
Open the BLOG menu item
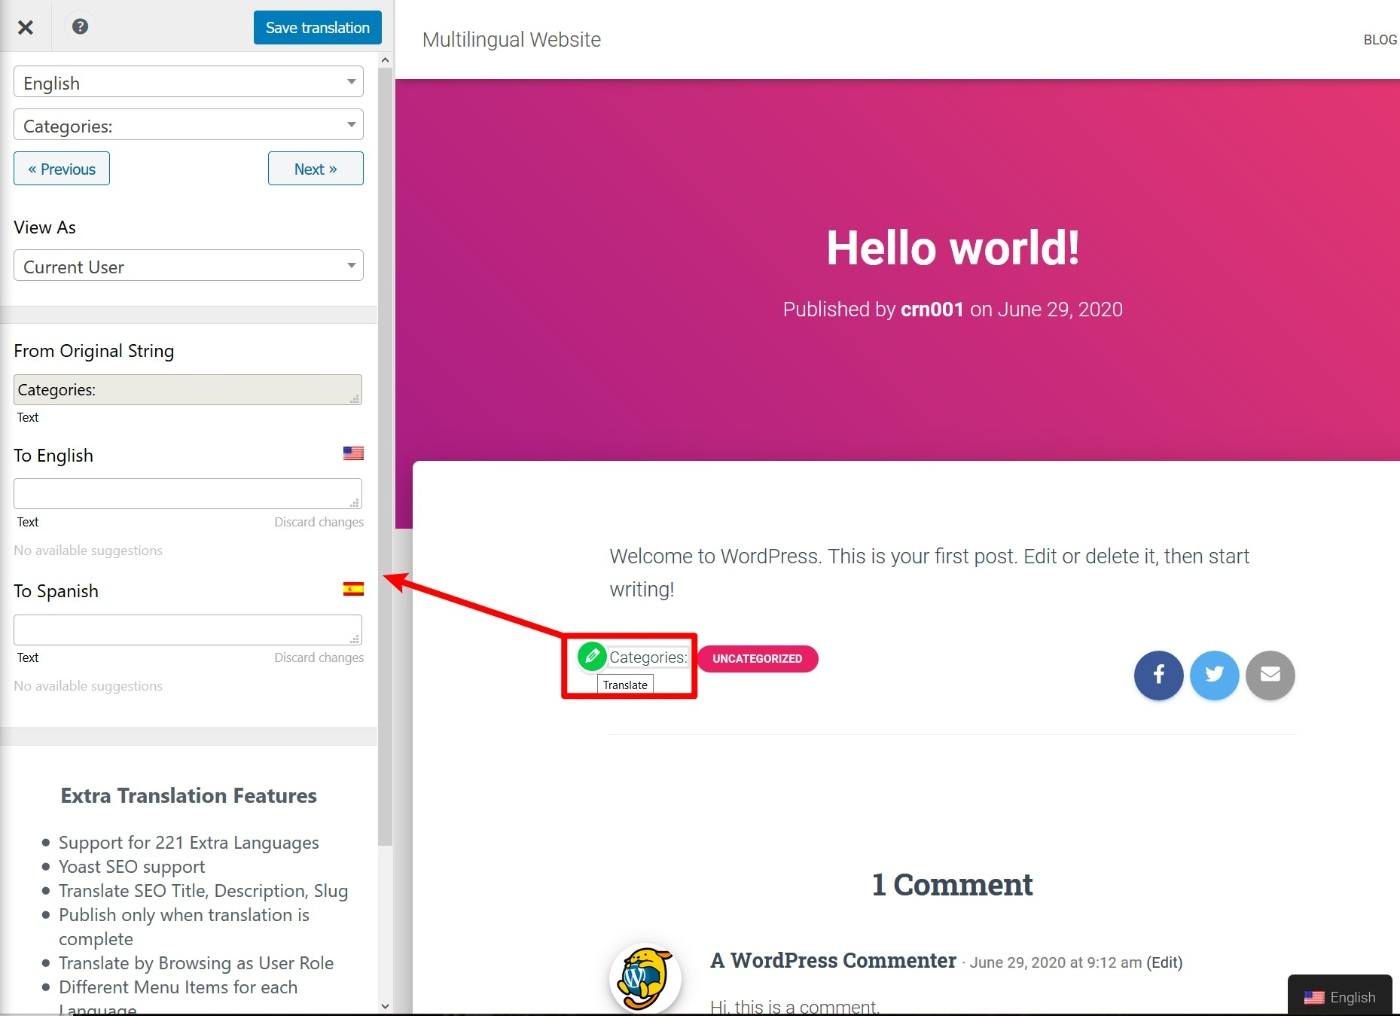(x=1379, y=40)
